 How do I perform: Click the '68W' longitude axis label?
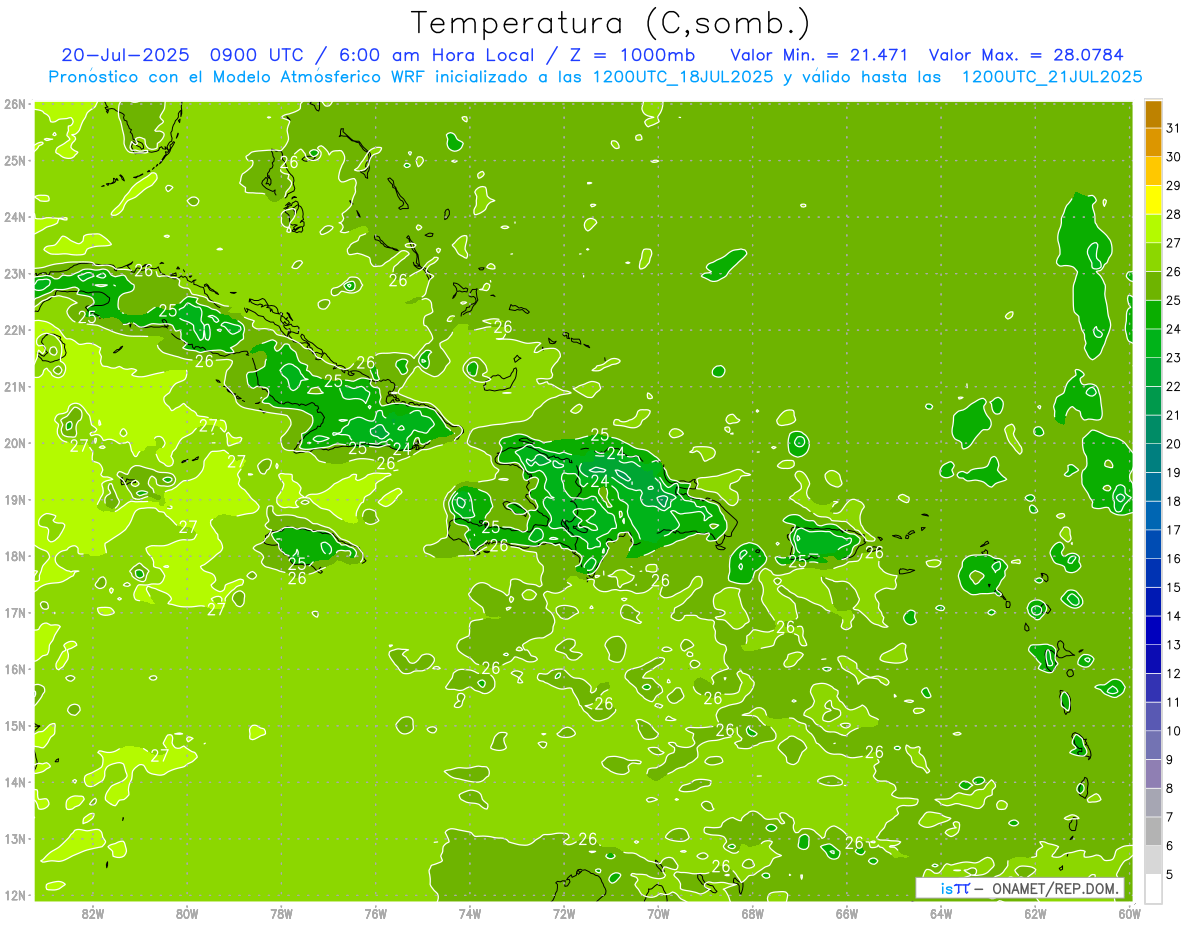(752, 913)
